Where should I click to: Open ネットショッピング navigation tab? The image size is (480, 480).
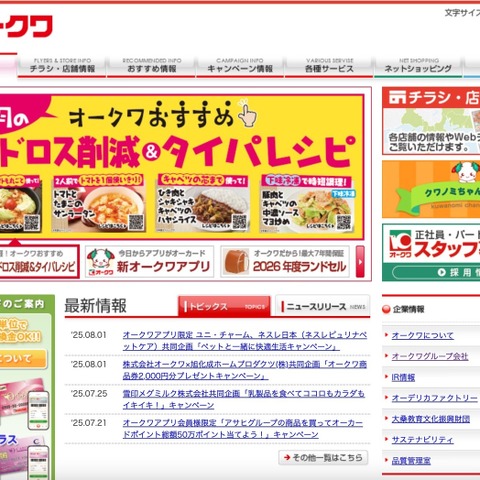point(418,66)
